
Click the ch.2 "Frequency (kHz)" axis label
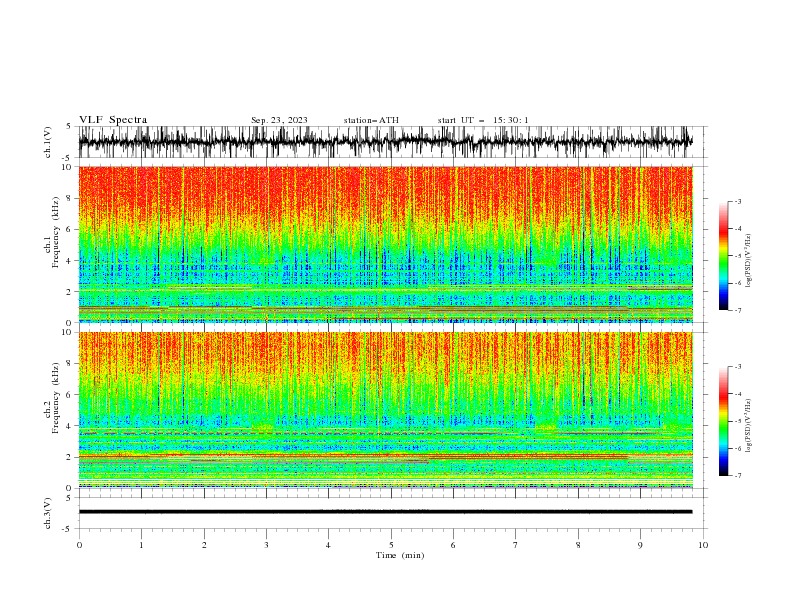[x=55, y=398]
